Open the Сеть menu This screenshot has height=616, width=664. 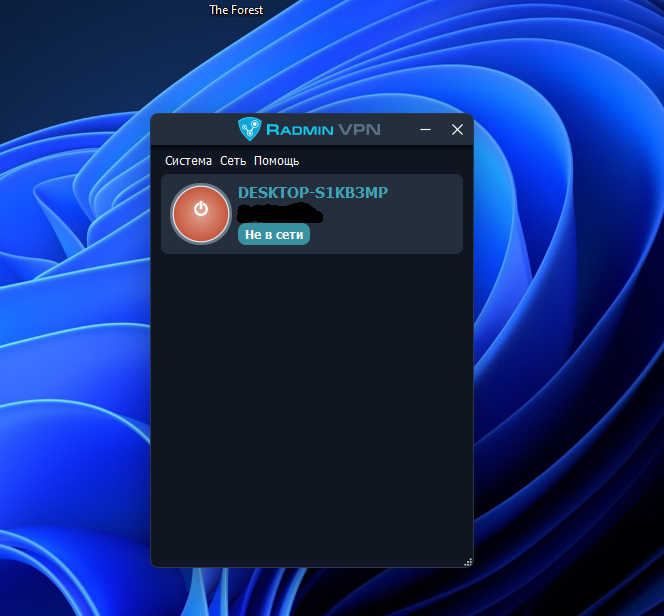(x=233, y=161)
